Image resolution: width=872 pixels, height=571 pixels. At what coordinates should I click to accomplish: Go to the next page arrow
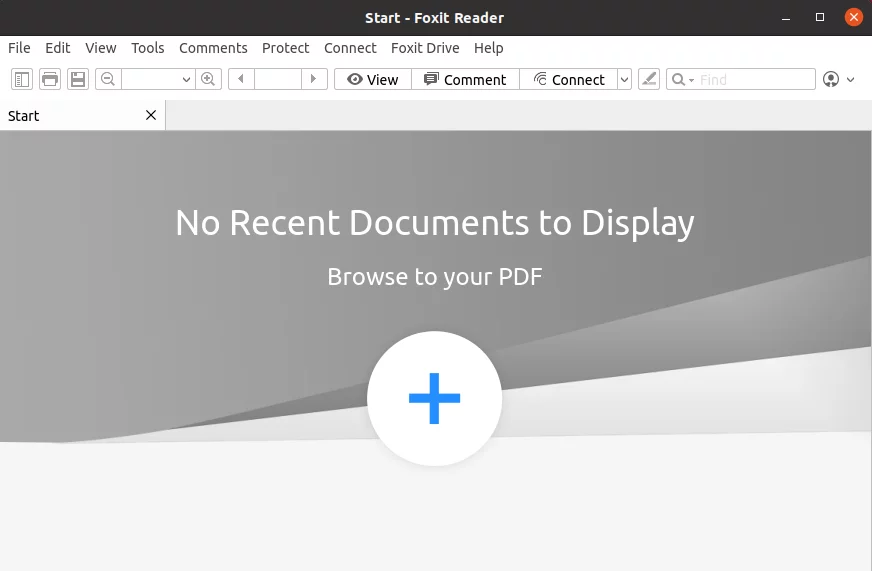click(x=314, y=79)
